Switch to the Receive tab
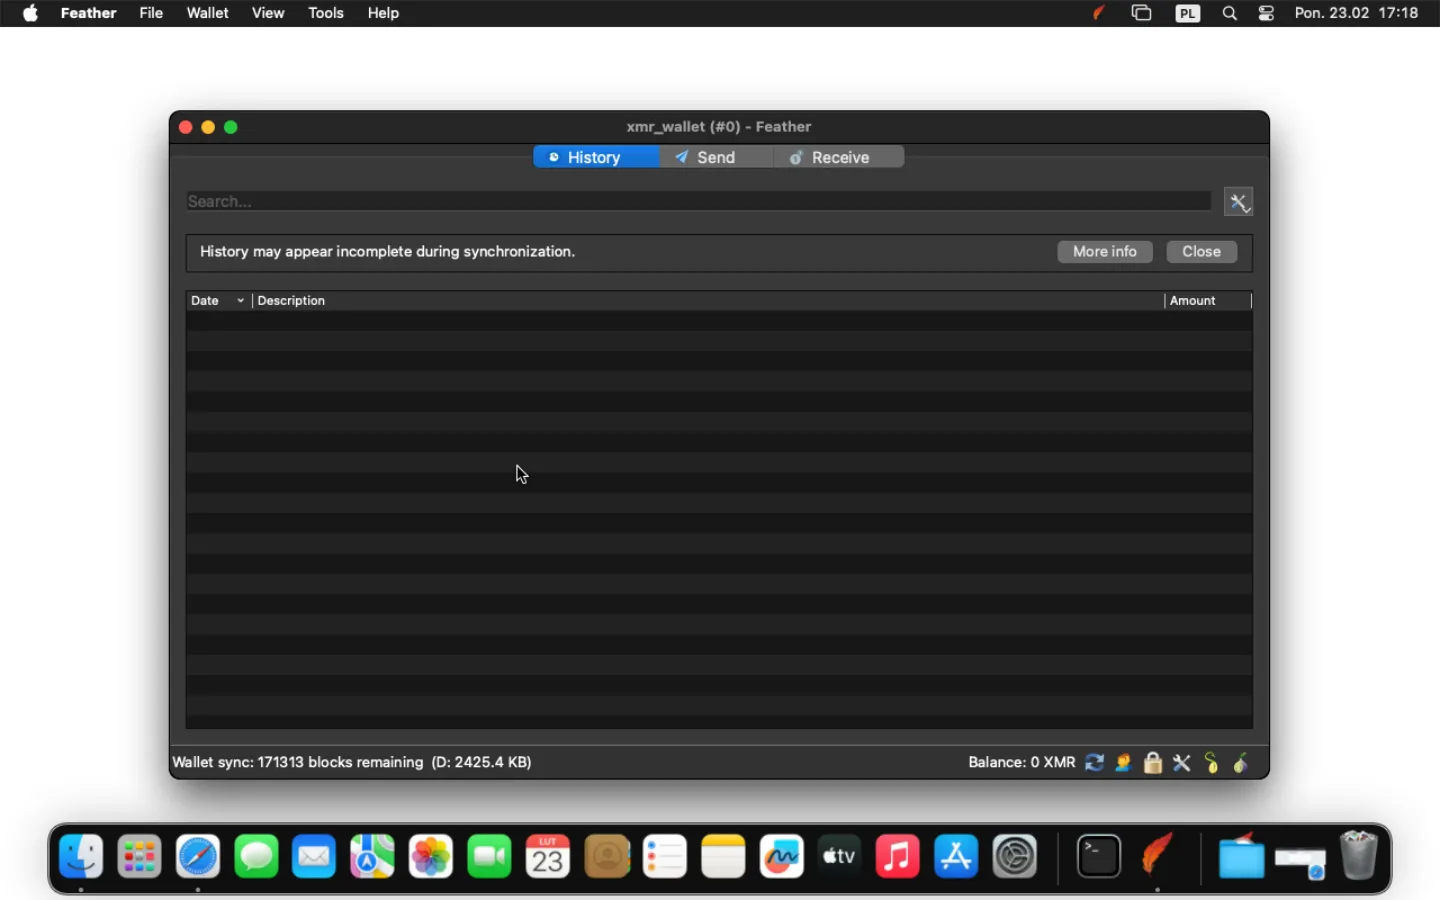 point(839,157)
